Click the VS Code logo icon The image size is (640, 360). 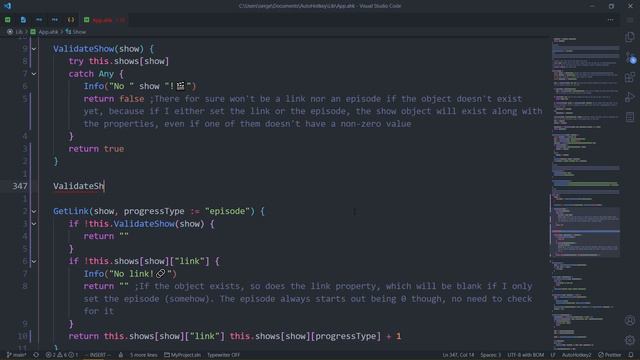7,6
